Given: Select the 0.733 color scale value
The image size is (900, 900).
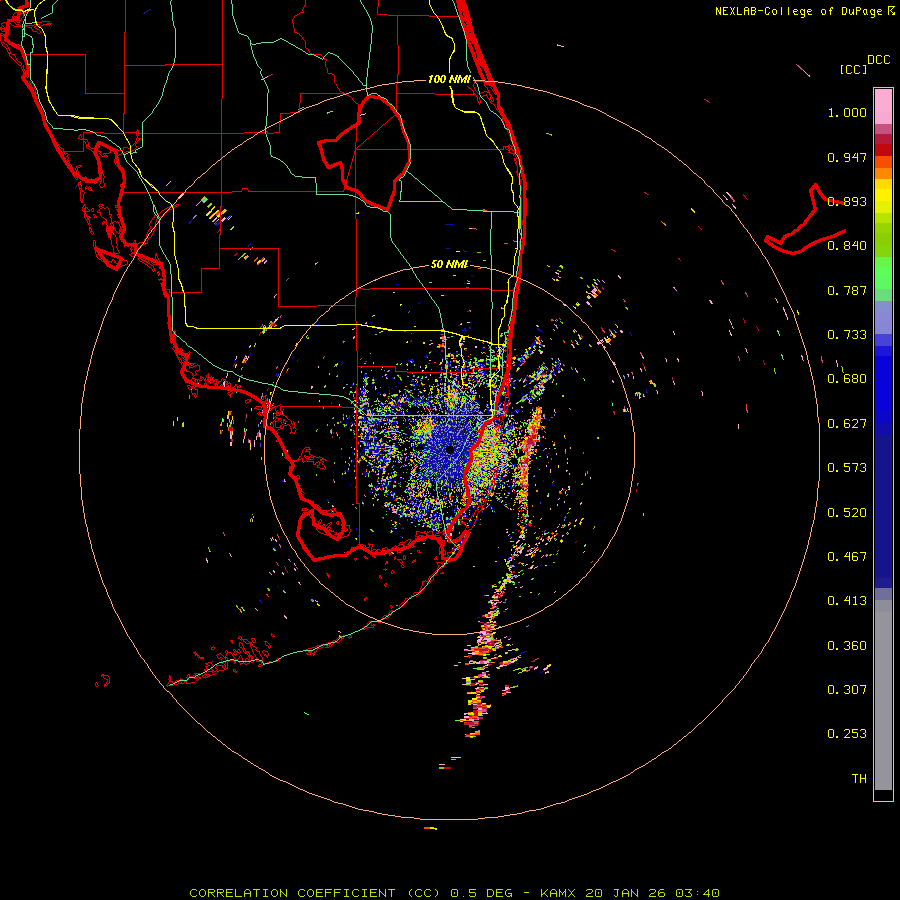Looking at the screenshot, I should click(847, 335).
